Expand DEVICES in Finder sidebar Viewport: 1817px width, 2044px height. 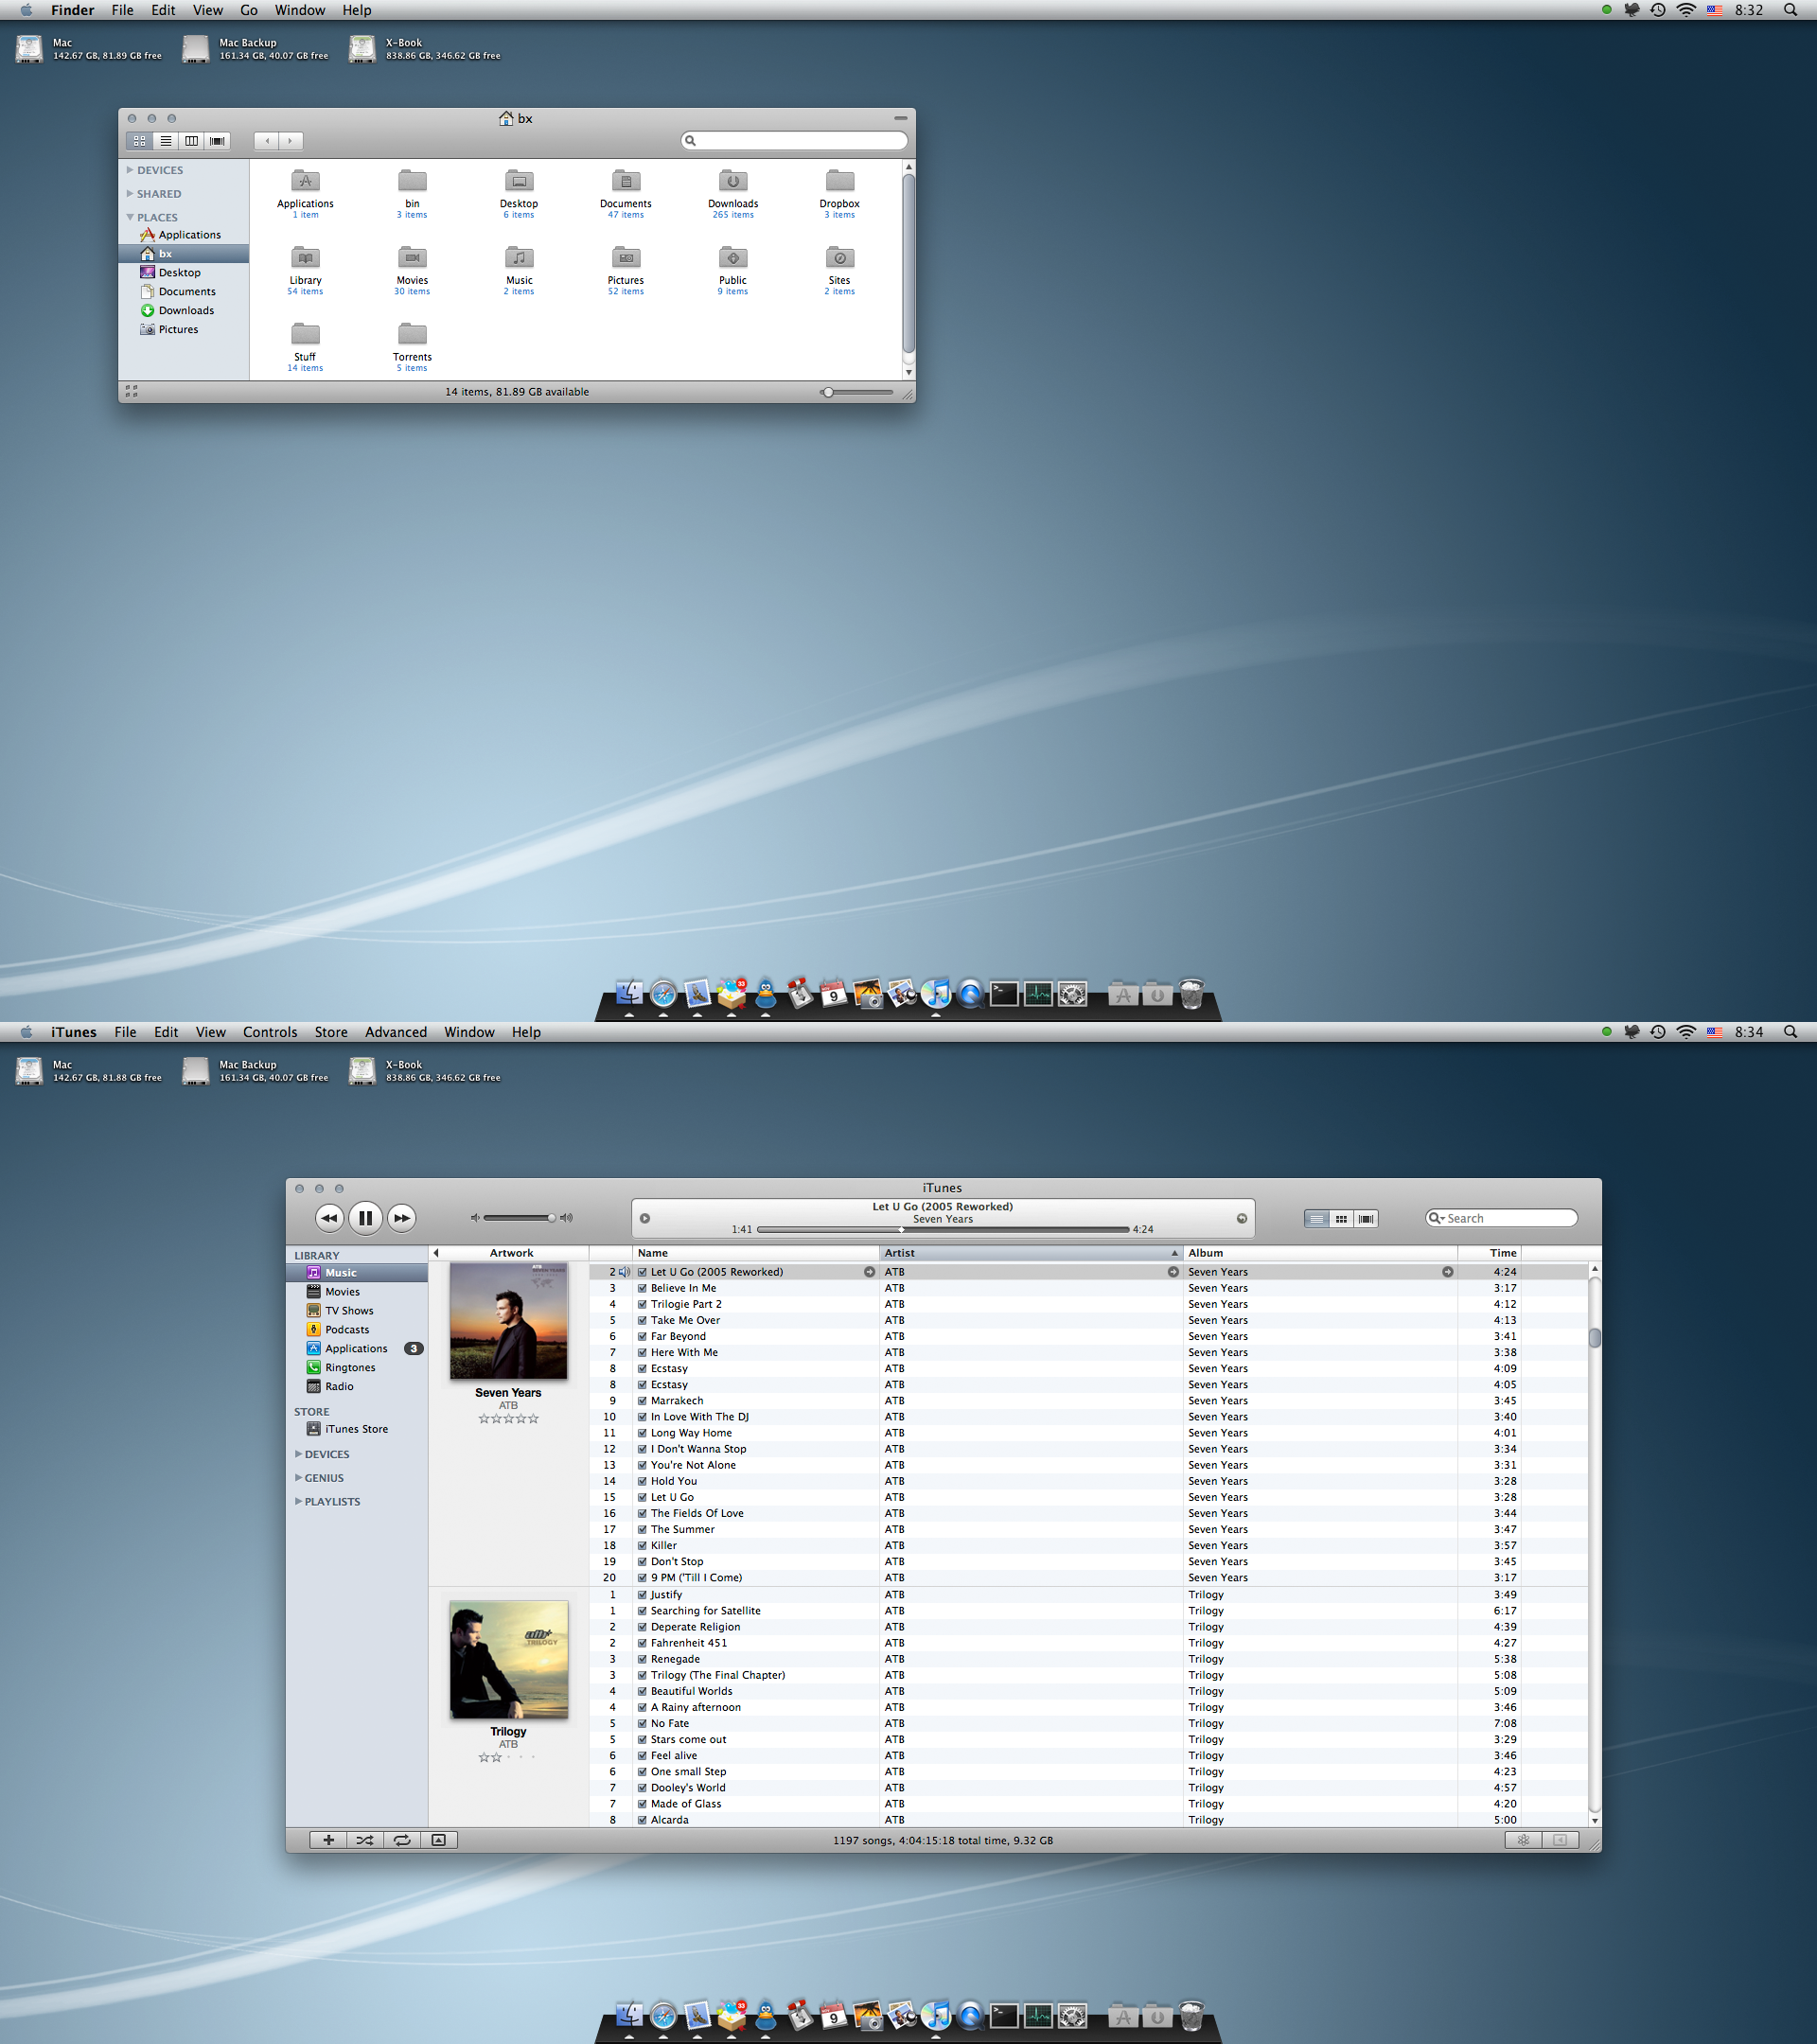(130, 170)
